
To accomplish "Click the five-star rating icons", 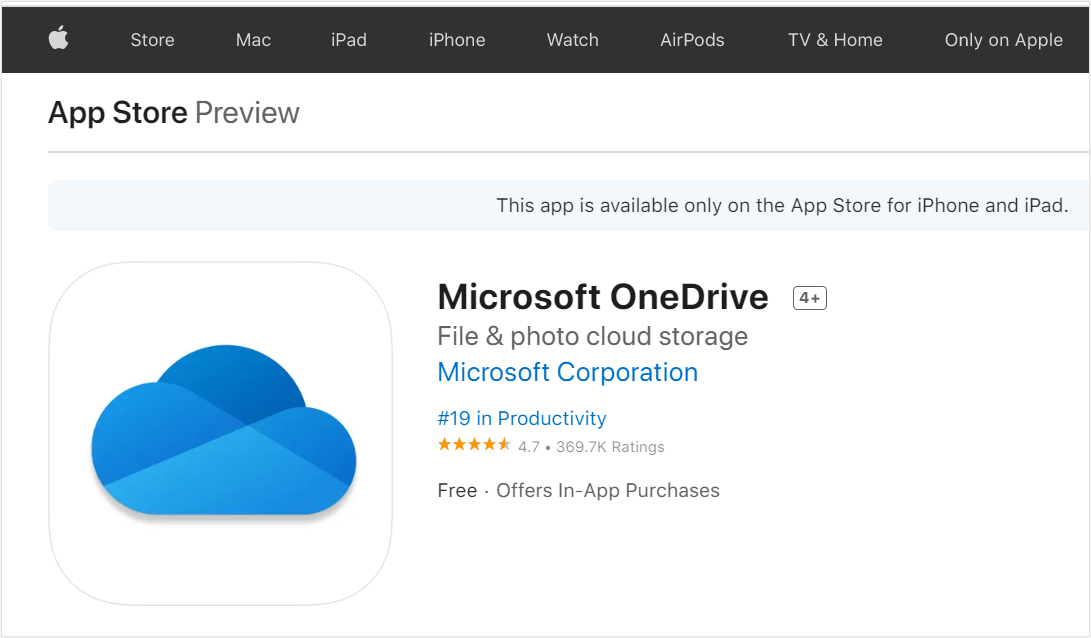I will click(x=474, y=445).
